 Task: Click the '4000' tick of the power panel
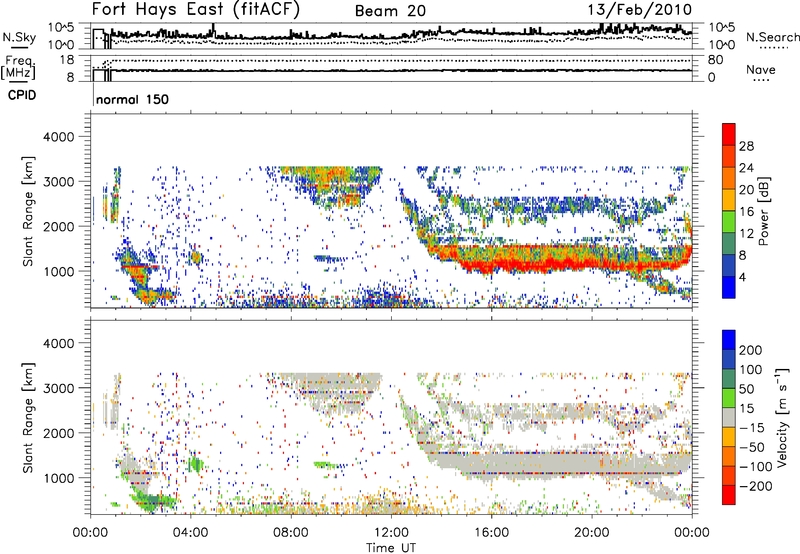click(58, 137)
